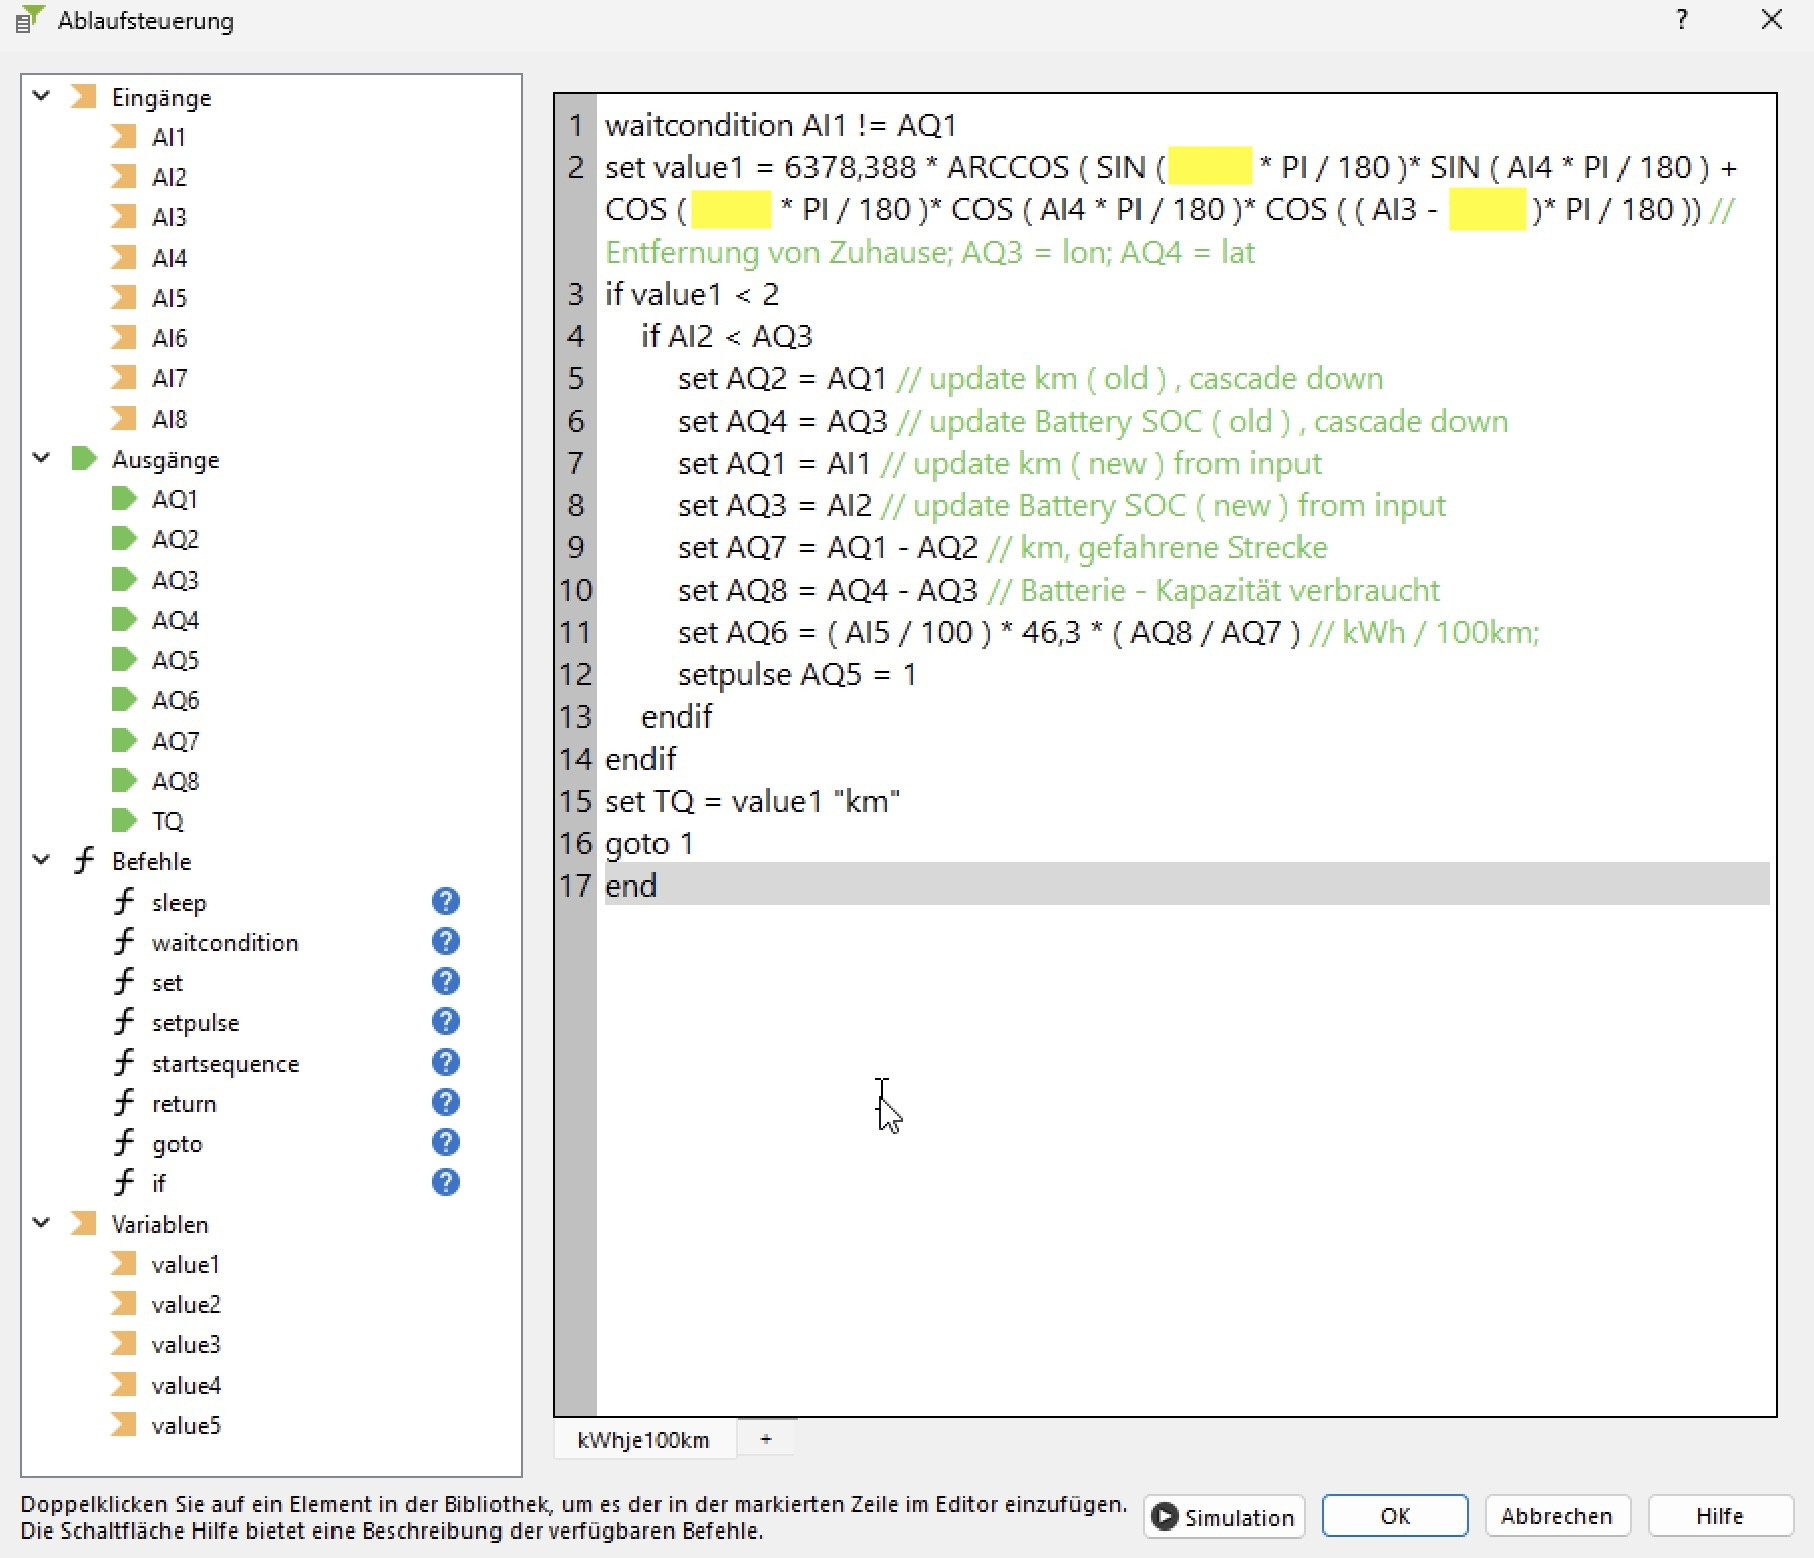The width and height of the screenshot is (1814, 1558).
Task: Click the help icon for set command
Action: click(x=445, y=981)
